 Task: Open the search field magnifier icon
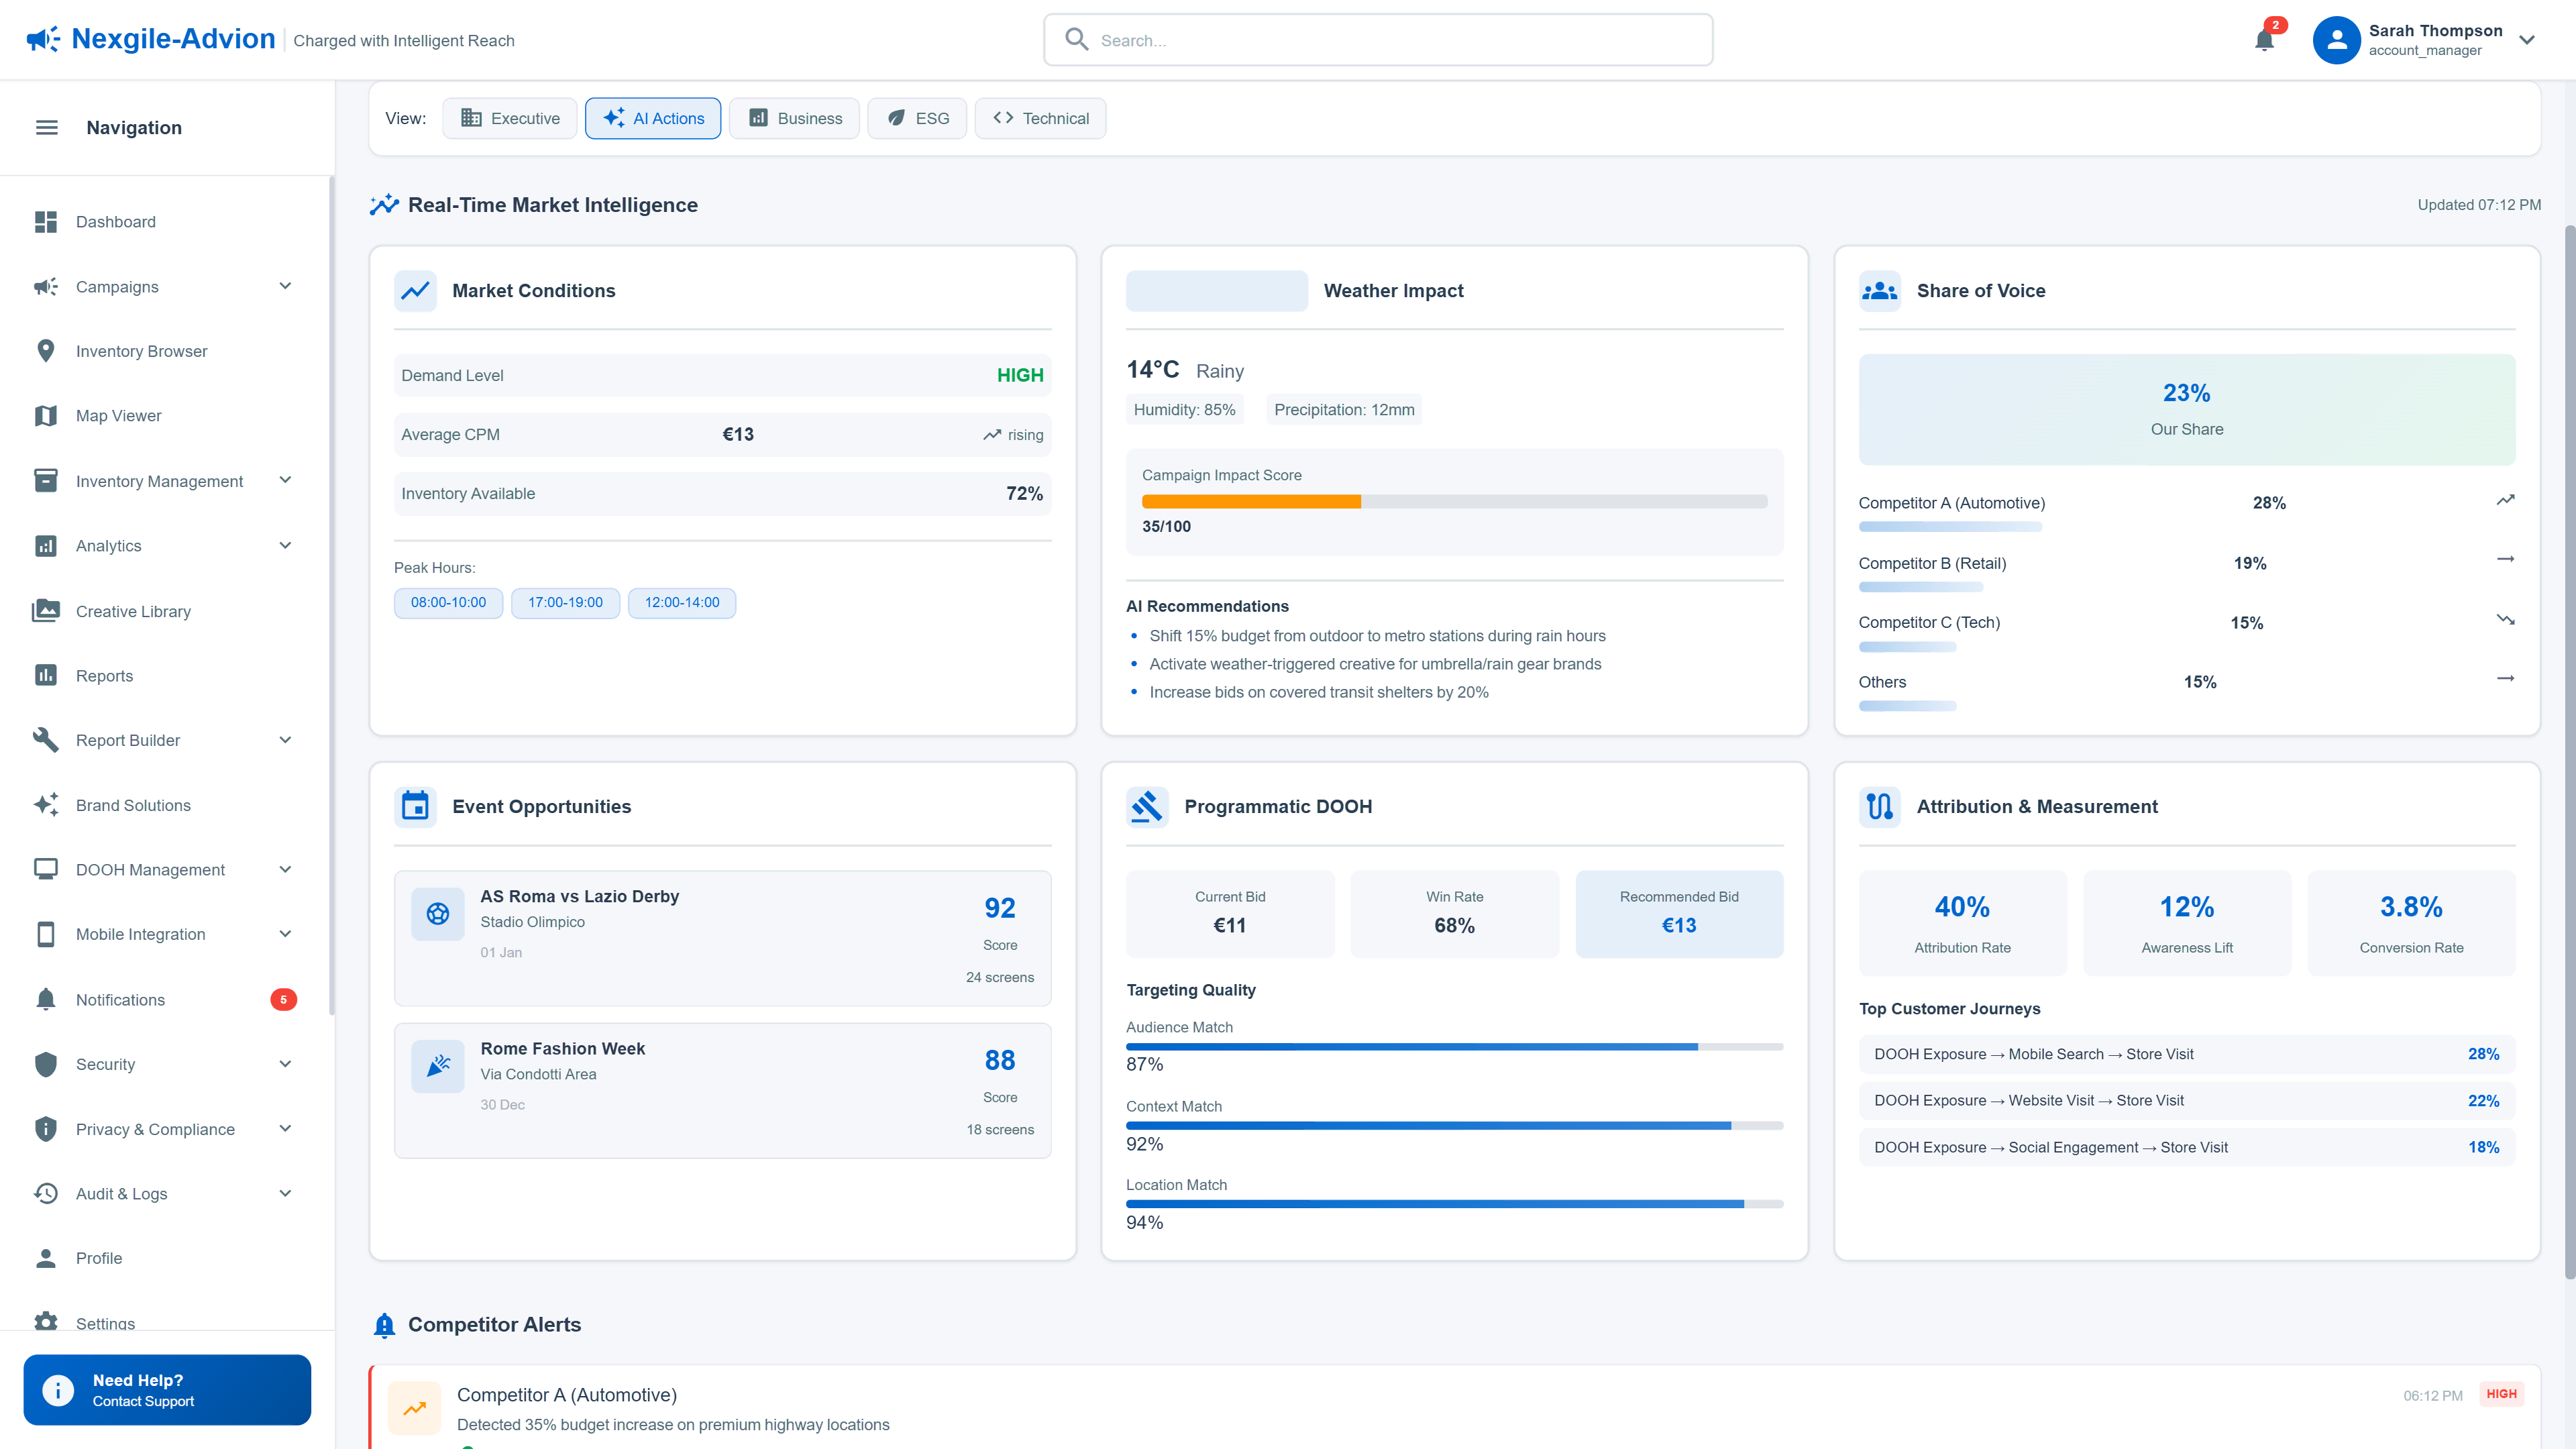click(1076, 39)
